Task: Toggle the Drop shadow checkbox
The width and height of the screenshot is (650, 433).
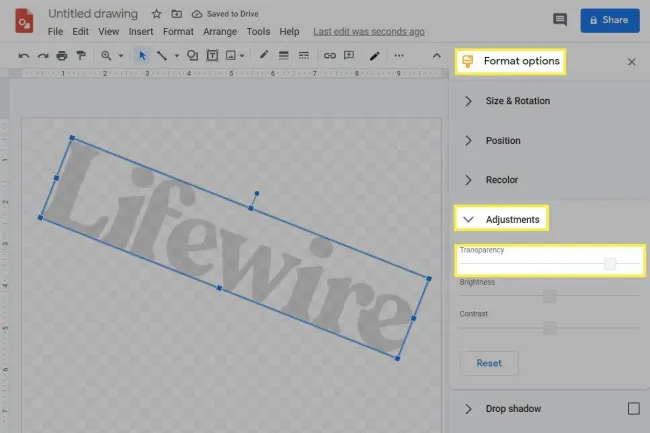Action: [x=632, y=408]
